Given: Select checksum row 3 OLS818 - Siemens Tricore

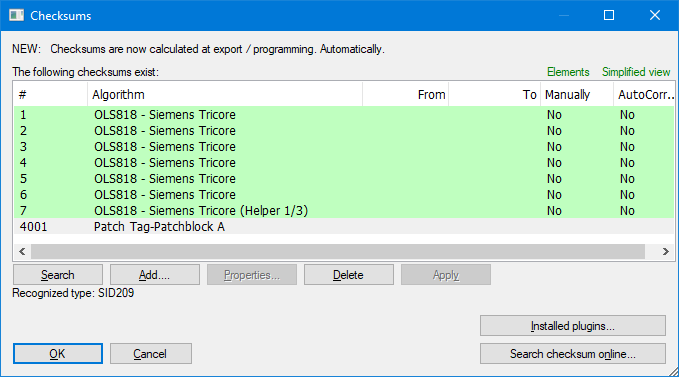Looking at the screenshot, I should pos(344,147).
